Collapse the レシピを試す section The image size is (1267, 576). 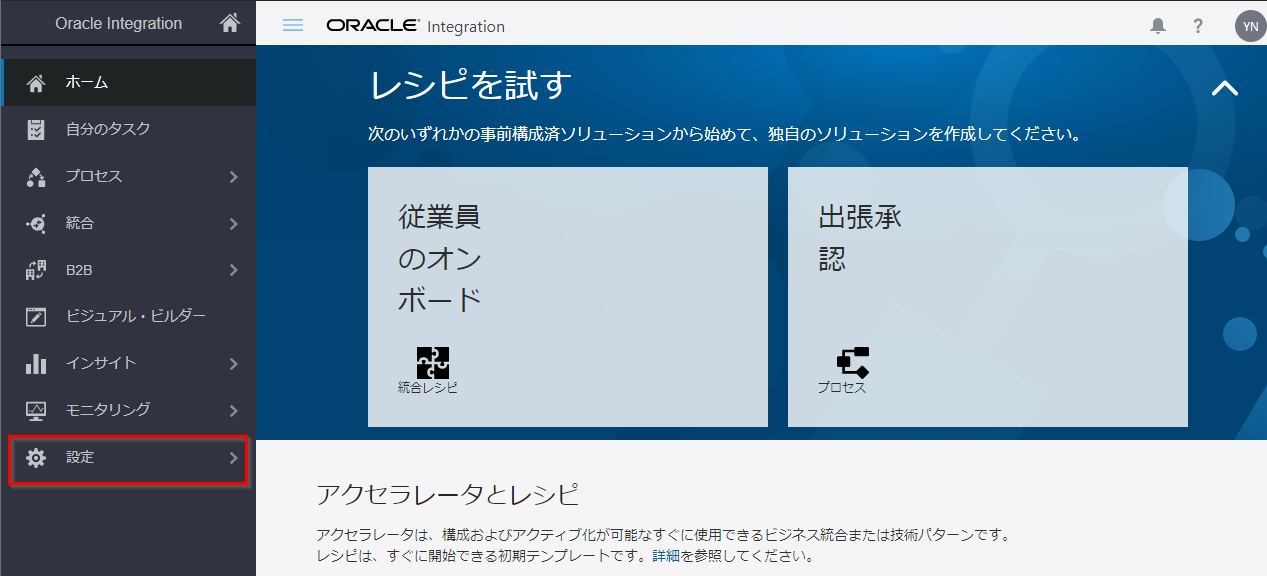pos(1224,88)
